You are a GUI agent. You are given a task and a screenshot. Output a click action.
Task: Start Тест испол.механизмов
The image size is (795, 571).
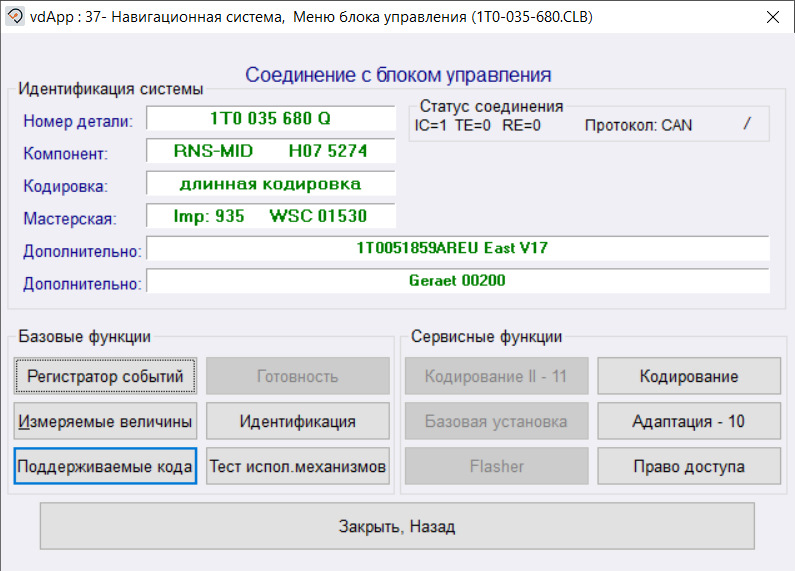(298, 466)
